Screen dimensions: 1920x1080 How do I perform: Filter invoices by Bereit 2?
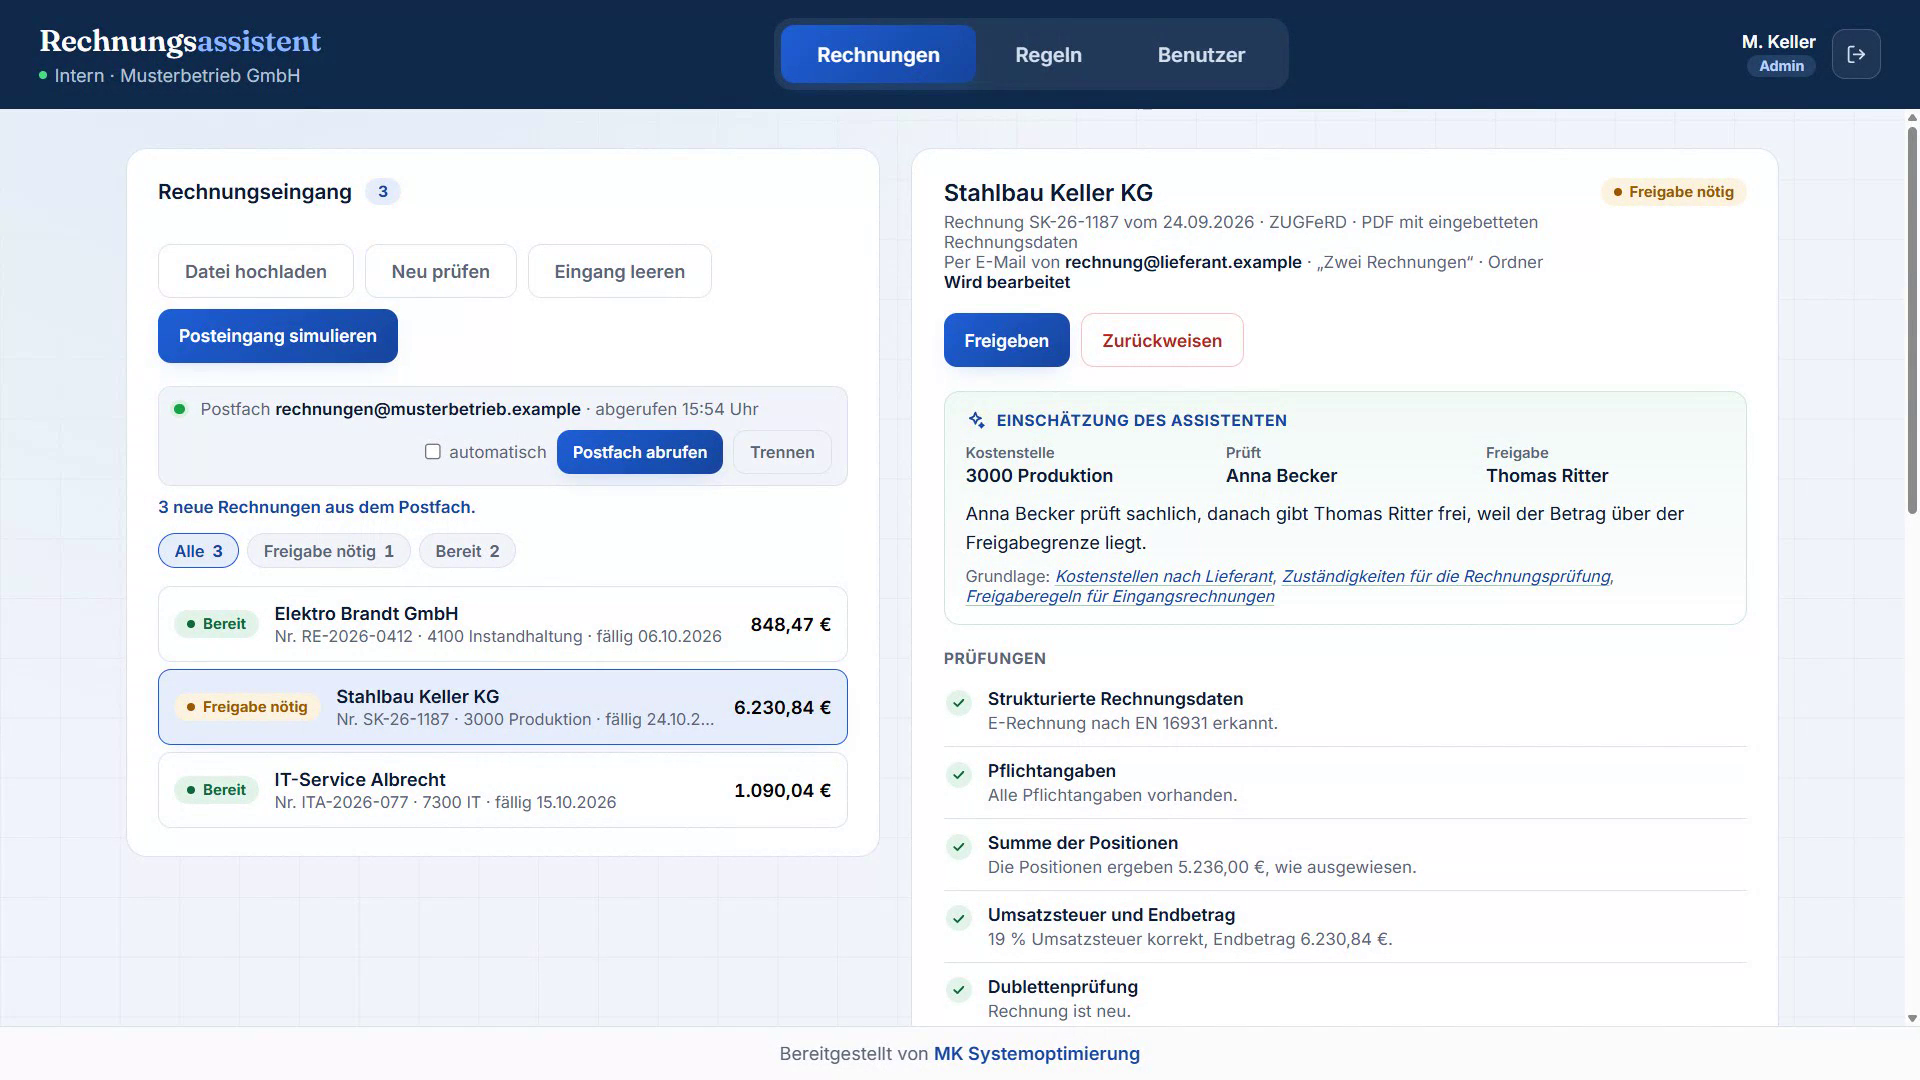467,551
